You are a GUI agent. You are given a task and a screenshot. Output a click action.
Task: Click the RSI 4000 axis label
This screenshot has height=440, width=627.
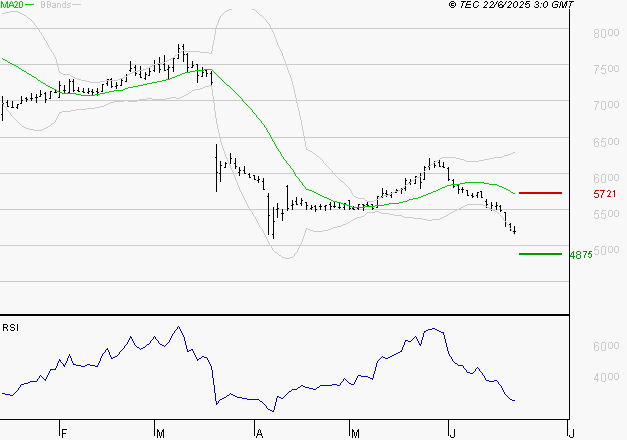[606, 377]
